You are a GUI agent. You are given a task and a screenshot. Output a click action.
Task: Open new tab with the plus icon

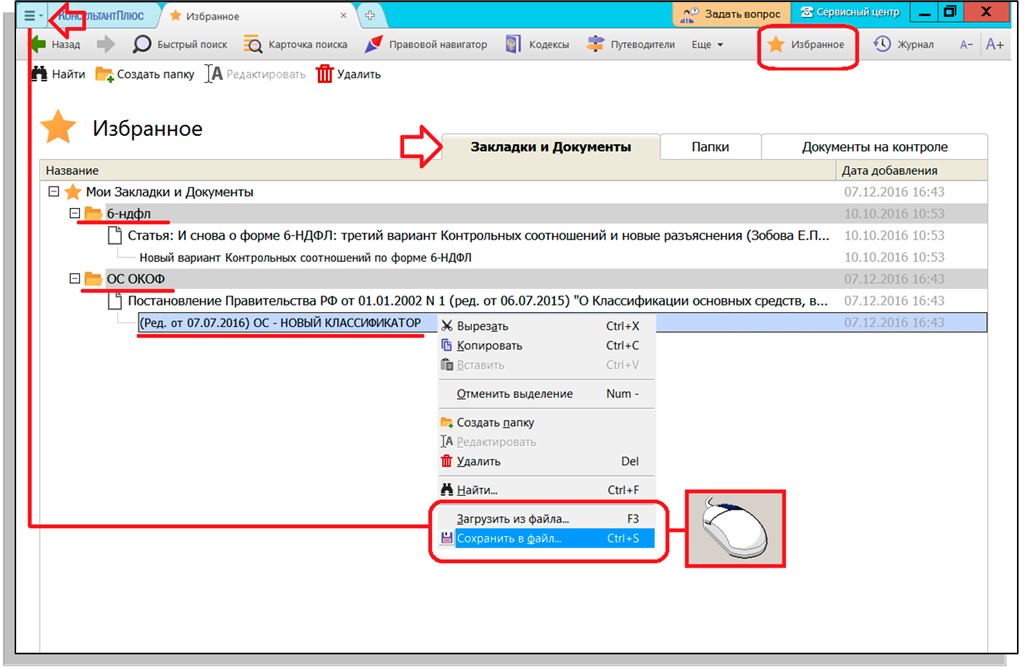[x=370, y=16]
